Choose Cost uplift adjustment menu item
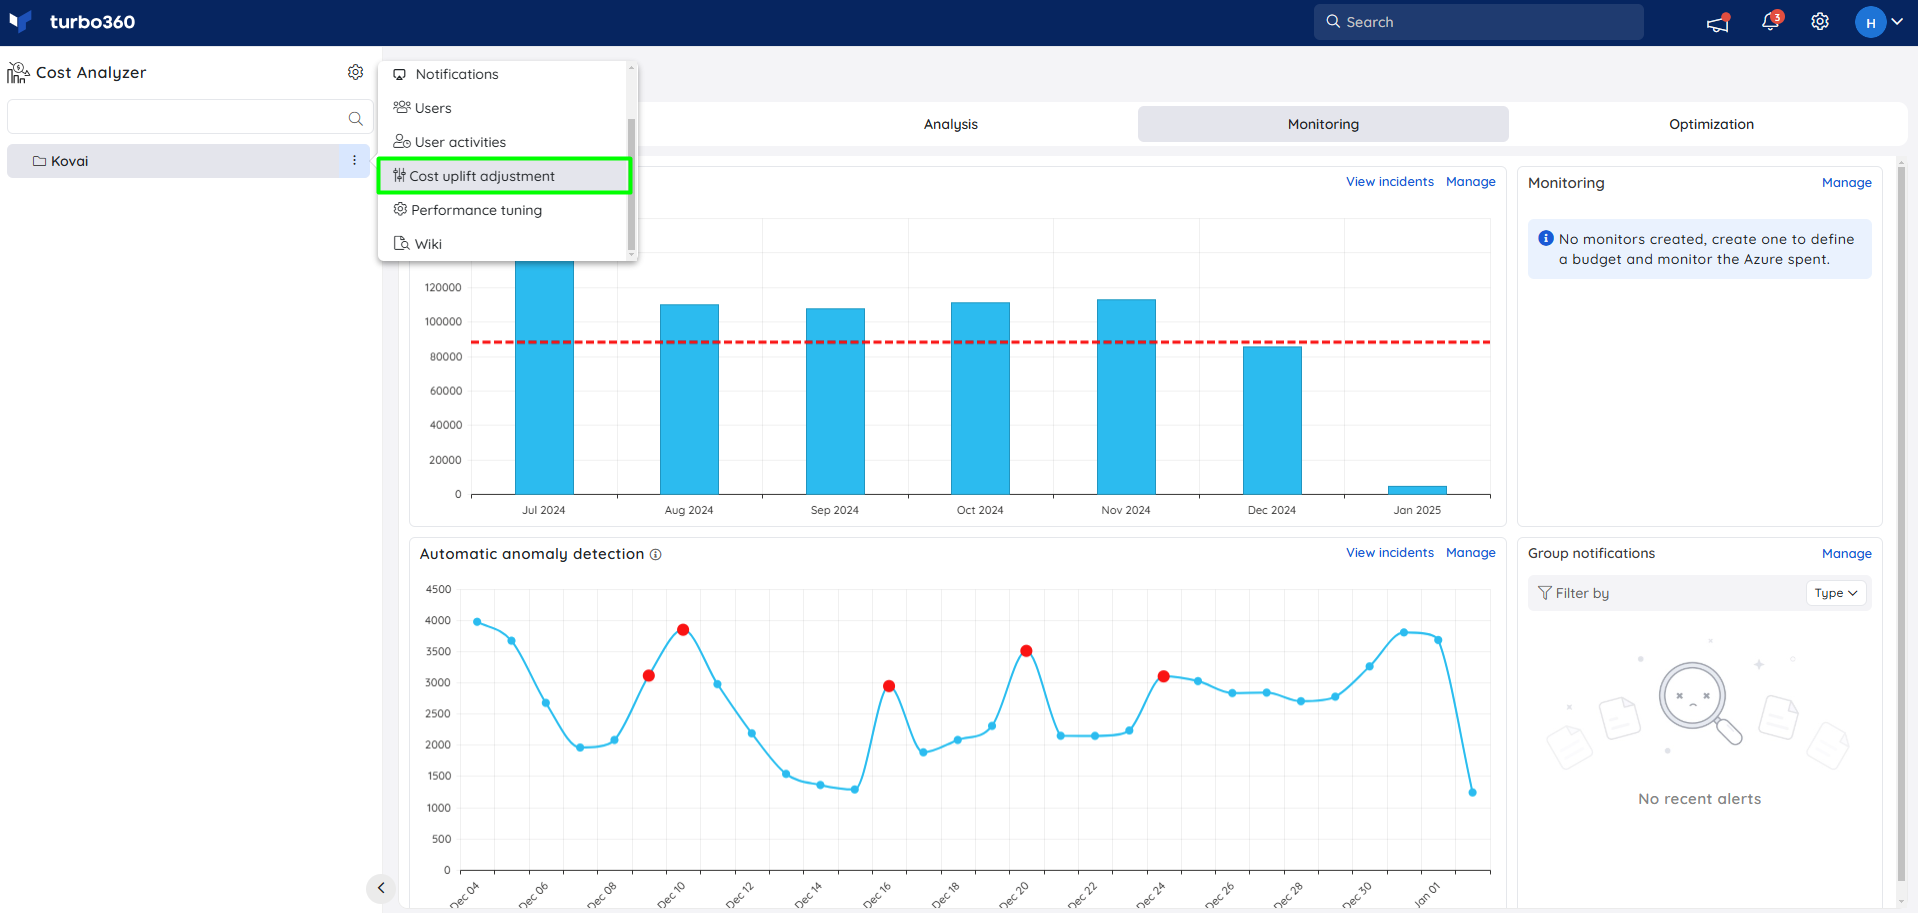Viewport: 1918px width, 913px height. click(504, 176)
